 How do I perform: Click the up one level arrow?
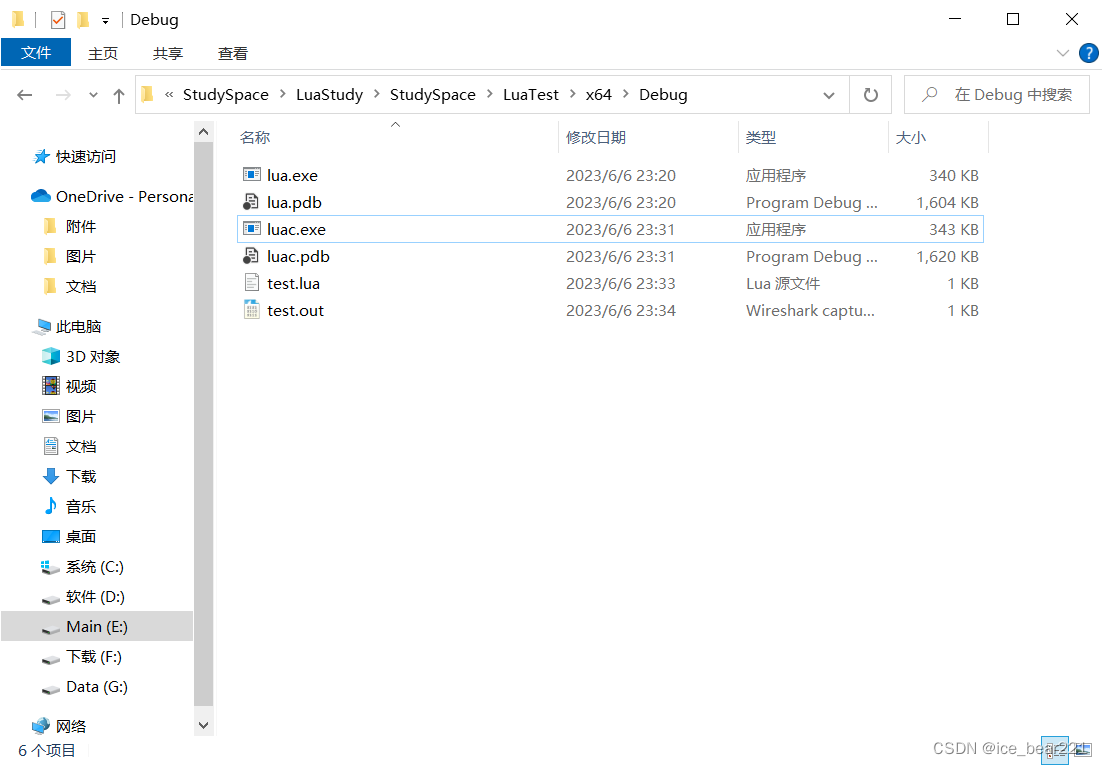click(x=118, y=94)
